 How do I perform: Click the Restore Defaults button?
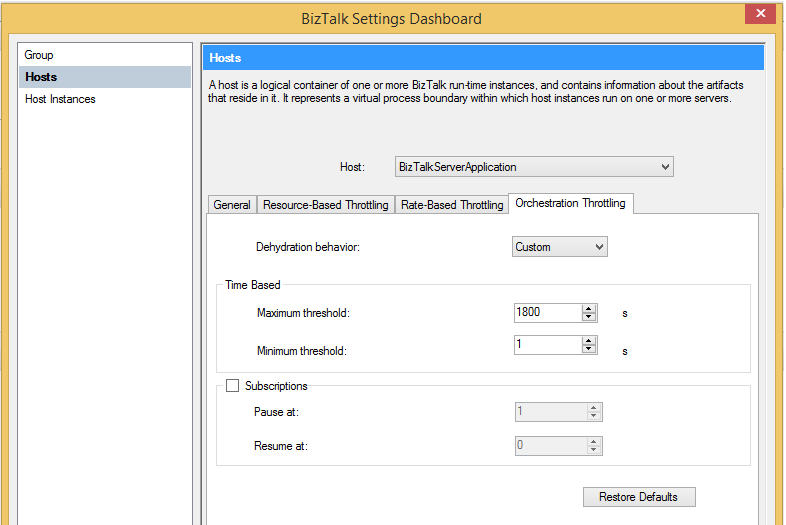(639, 497)
